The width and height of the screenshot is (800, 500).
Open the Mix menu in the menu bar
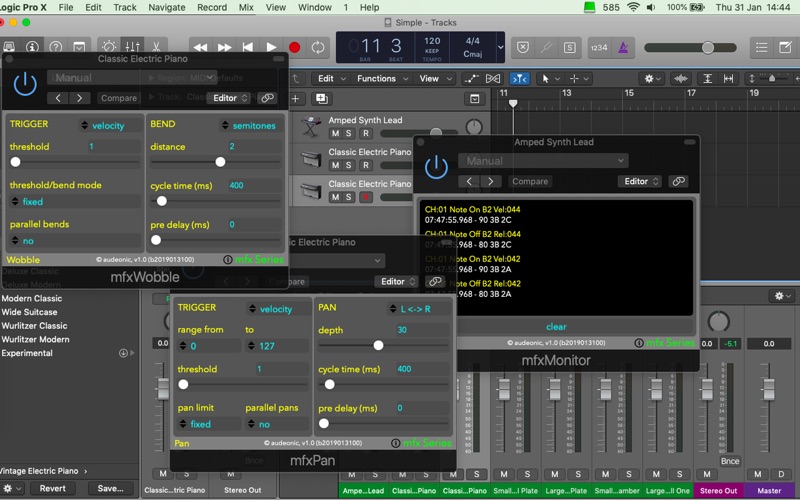pos(246,7)
